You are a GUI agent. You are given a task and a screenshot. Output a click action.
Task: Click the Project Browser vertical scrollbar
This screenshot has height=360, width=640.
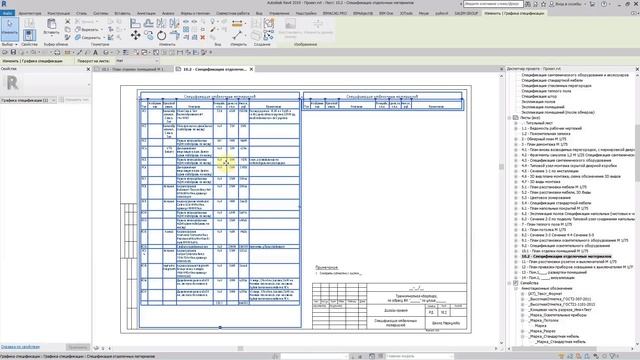(637, 153)
